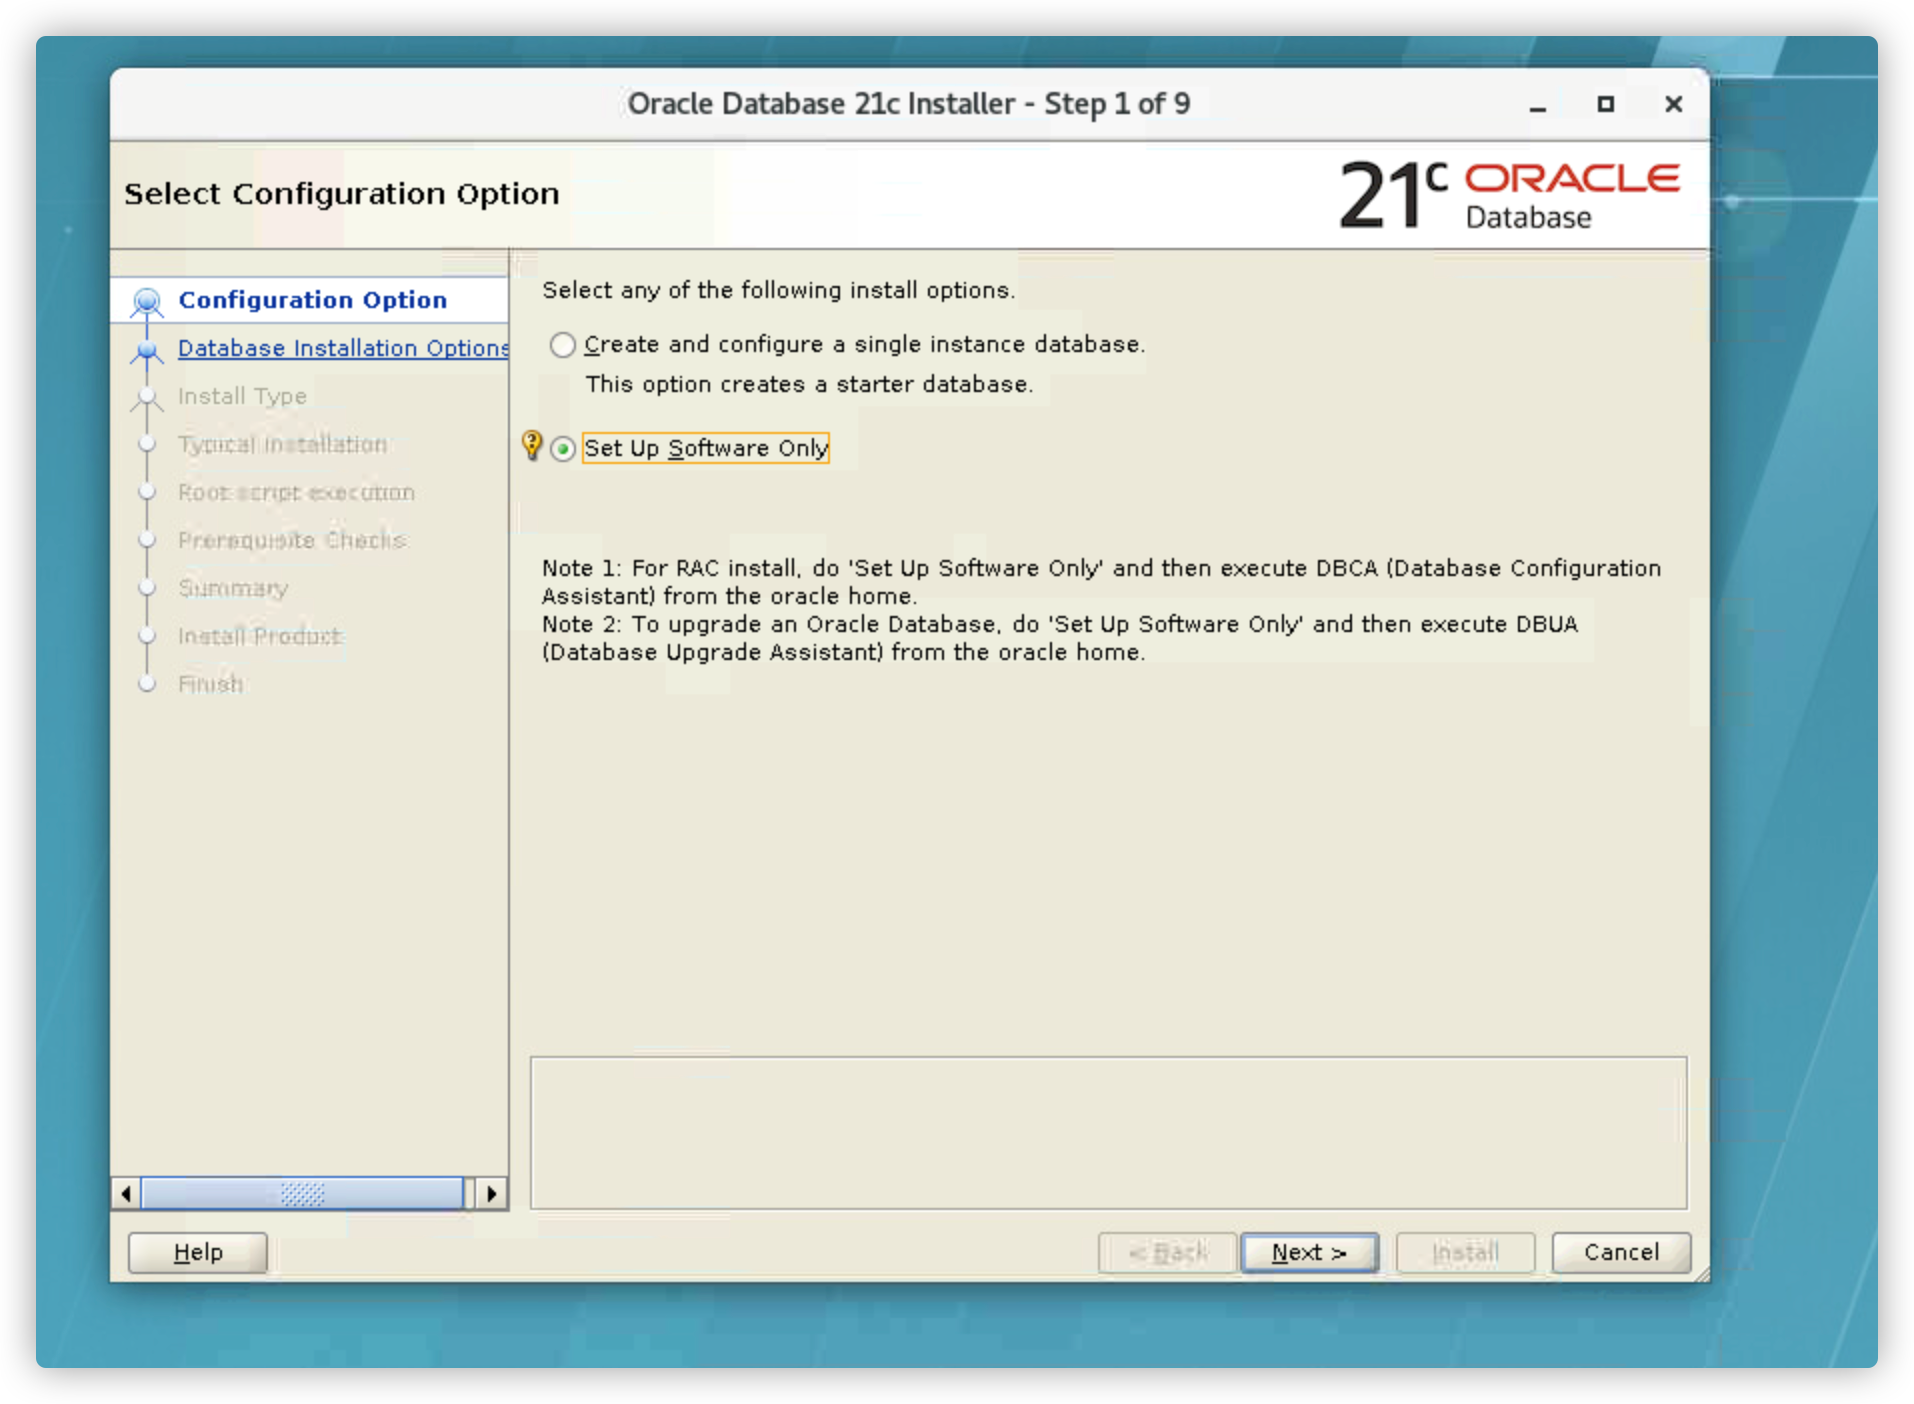Click the disabled Back button
Screen dimensions: 1914x1404
[1167, 1252]
